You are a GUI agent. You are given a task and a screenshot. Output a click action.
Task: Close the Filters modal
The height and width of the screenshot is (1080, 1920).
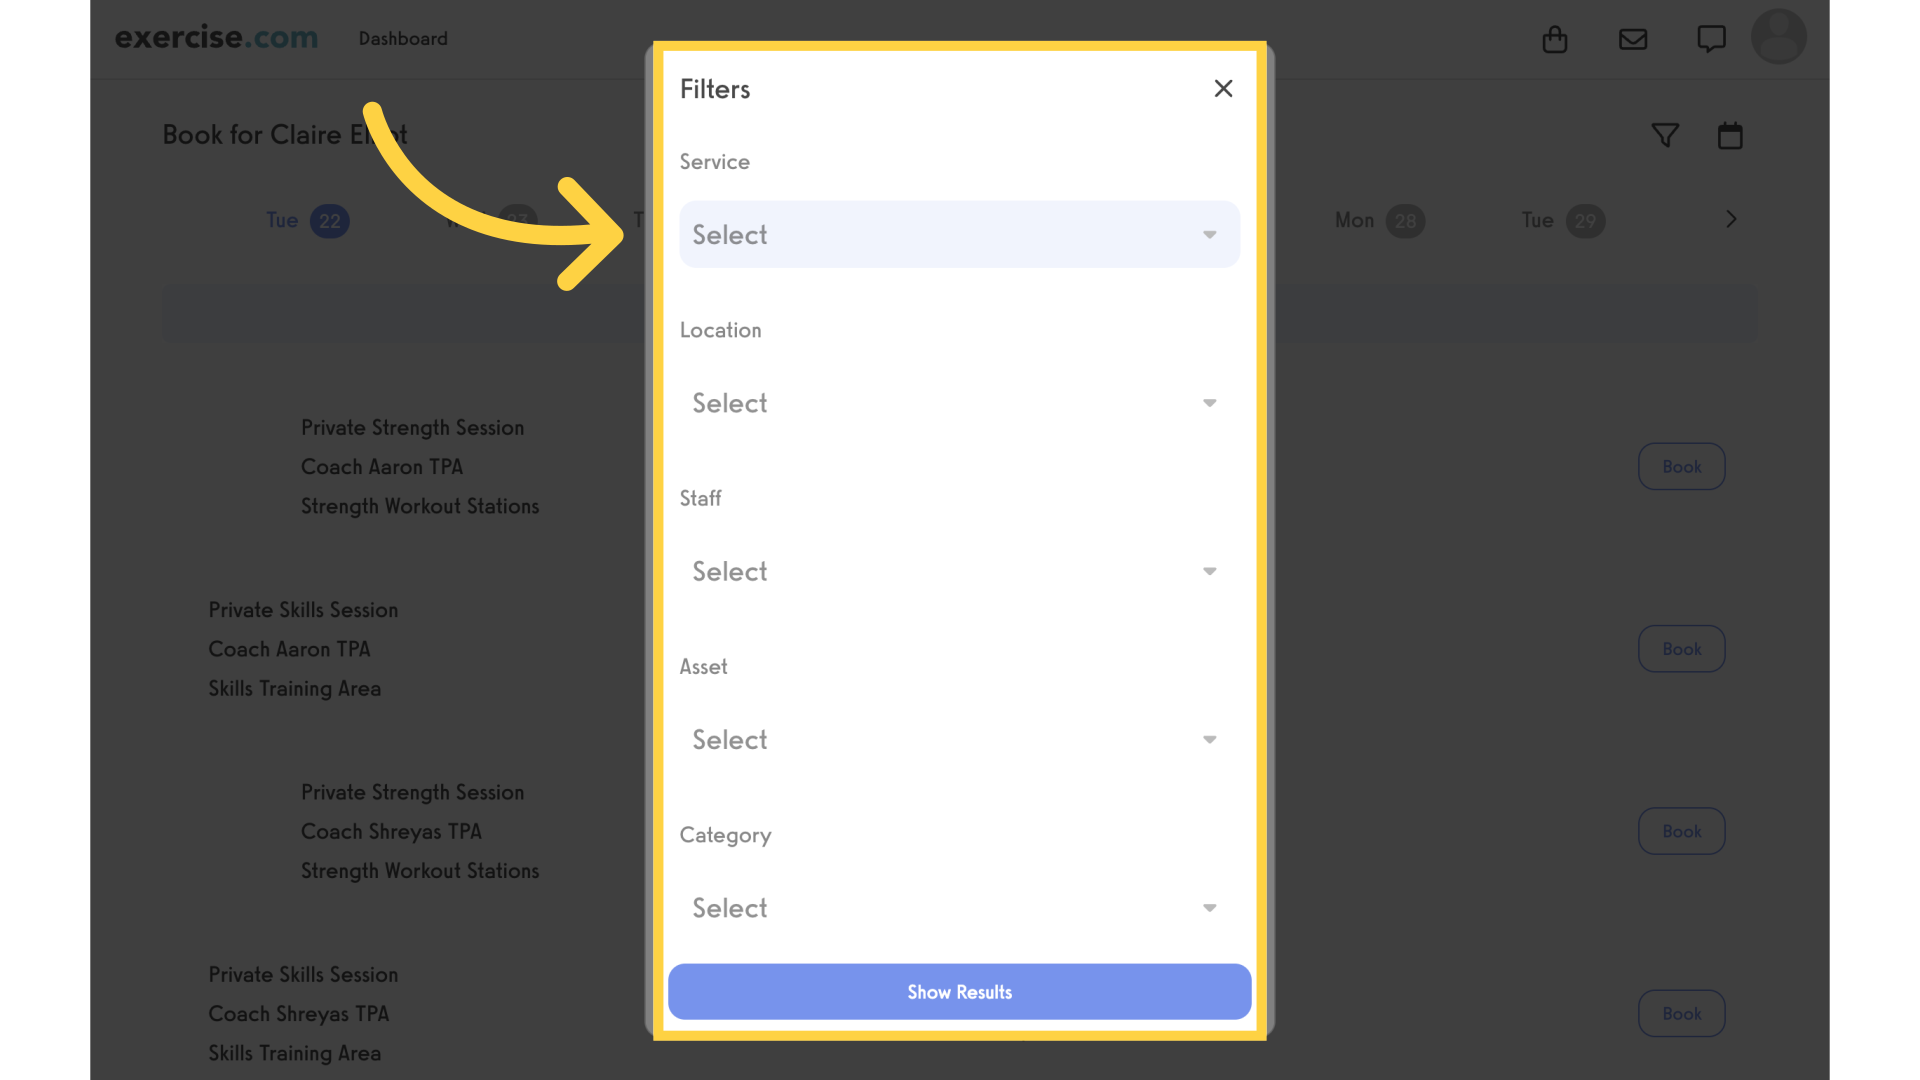[1224, 88]
